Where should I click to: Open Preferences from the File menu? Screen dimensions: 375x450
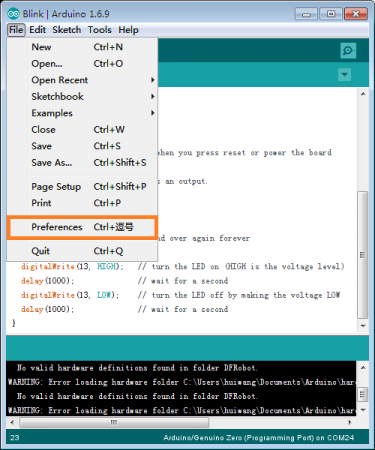coord(82,227)
